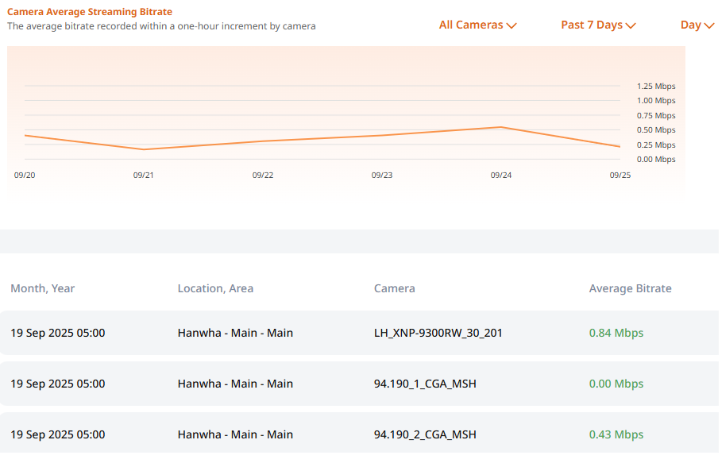The image size is (720, 453).
Task: Select the lowest data point at 09/21
Action: 144,149
